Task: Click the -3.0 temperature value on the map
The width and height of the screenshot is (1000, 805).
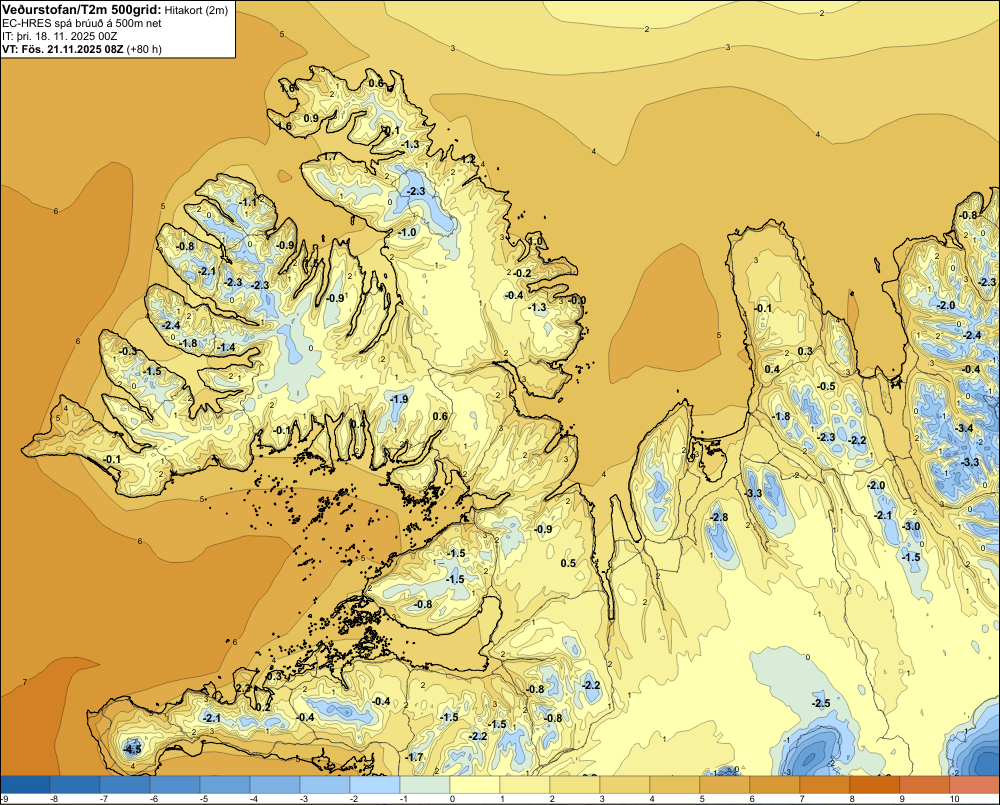Action: point(911,526)
